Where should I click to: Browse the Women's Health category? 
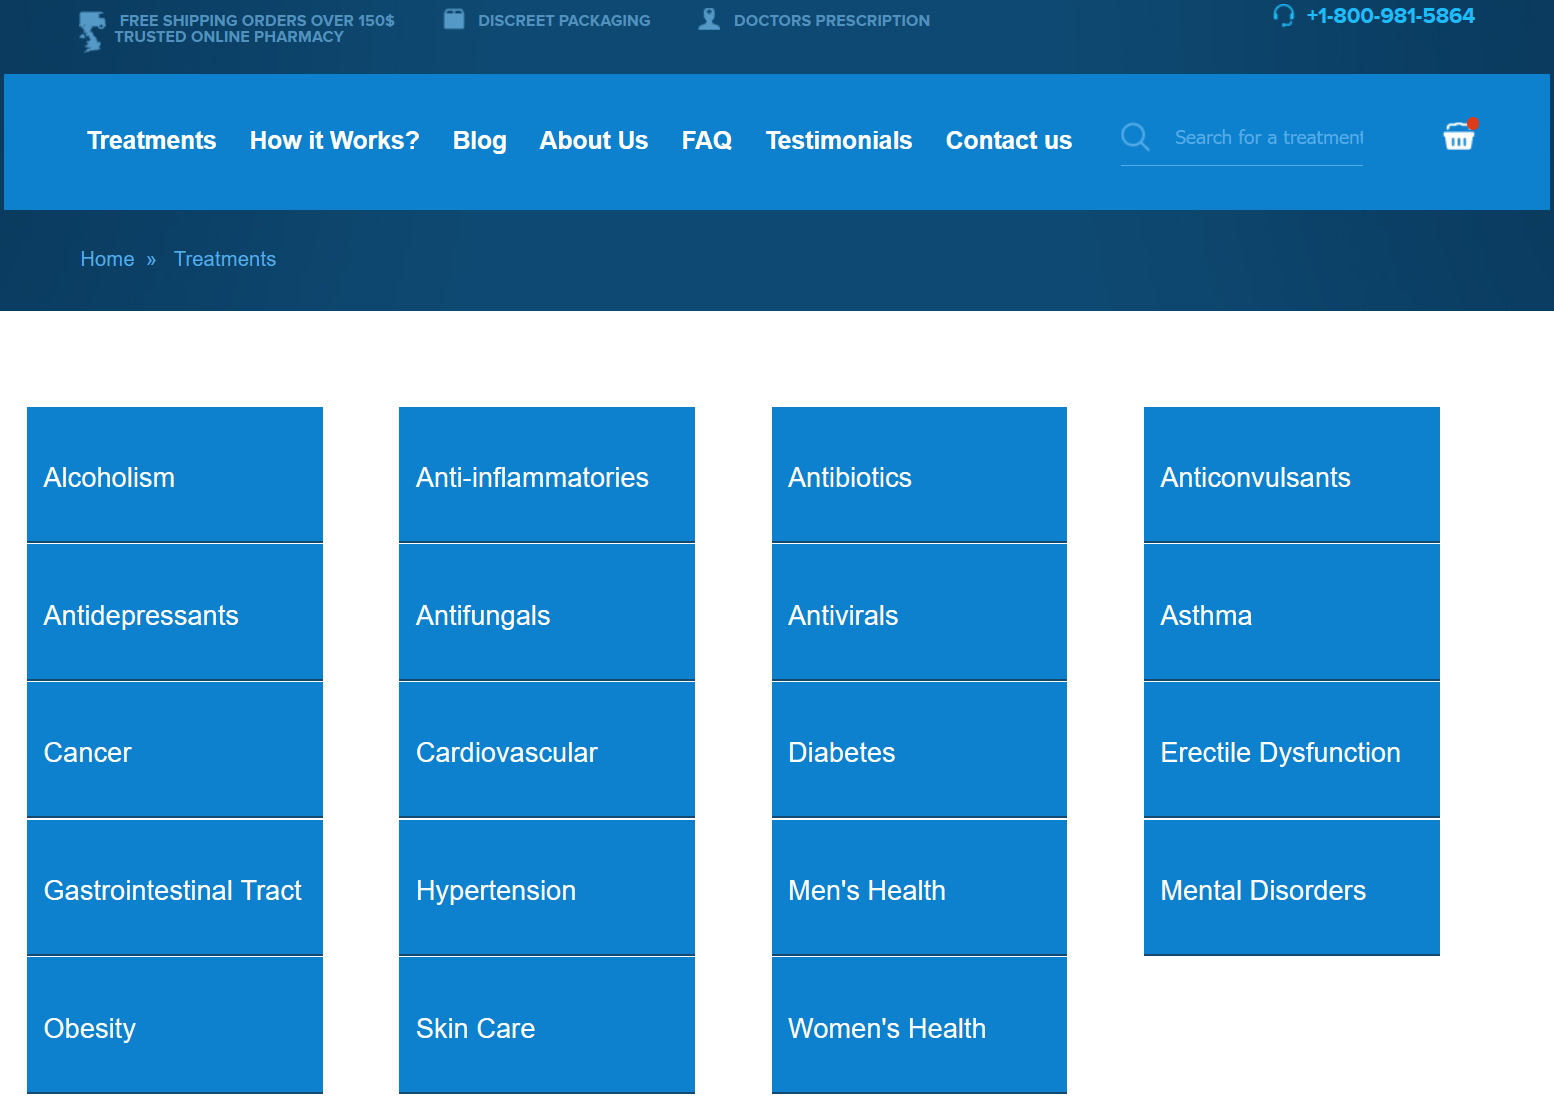(918, 1028)
